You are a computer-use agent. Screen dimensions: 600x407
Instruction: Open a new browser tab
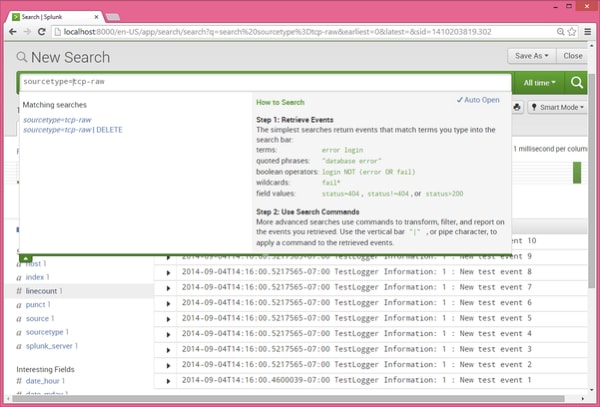[112, 17]
